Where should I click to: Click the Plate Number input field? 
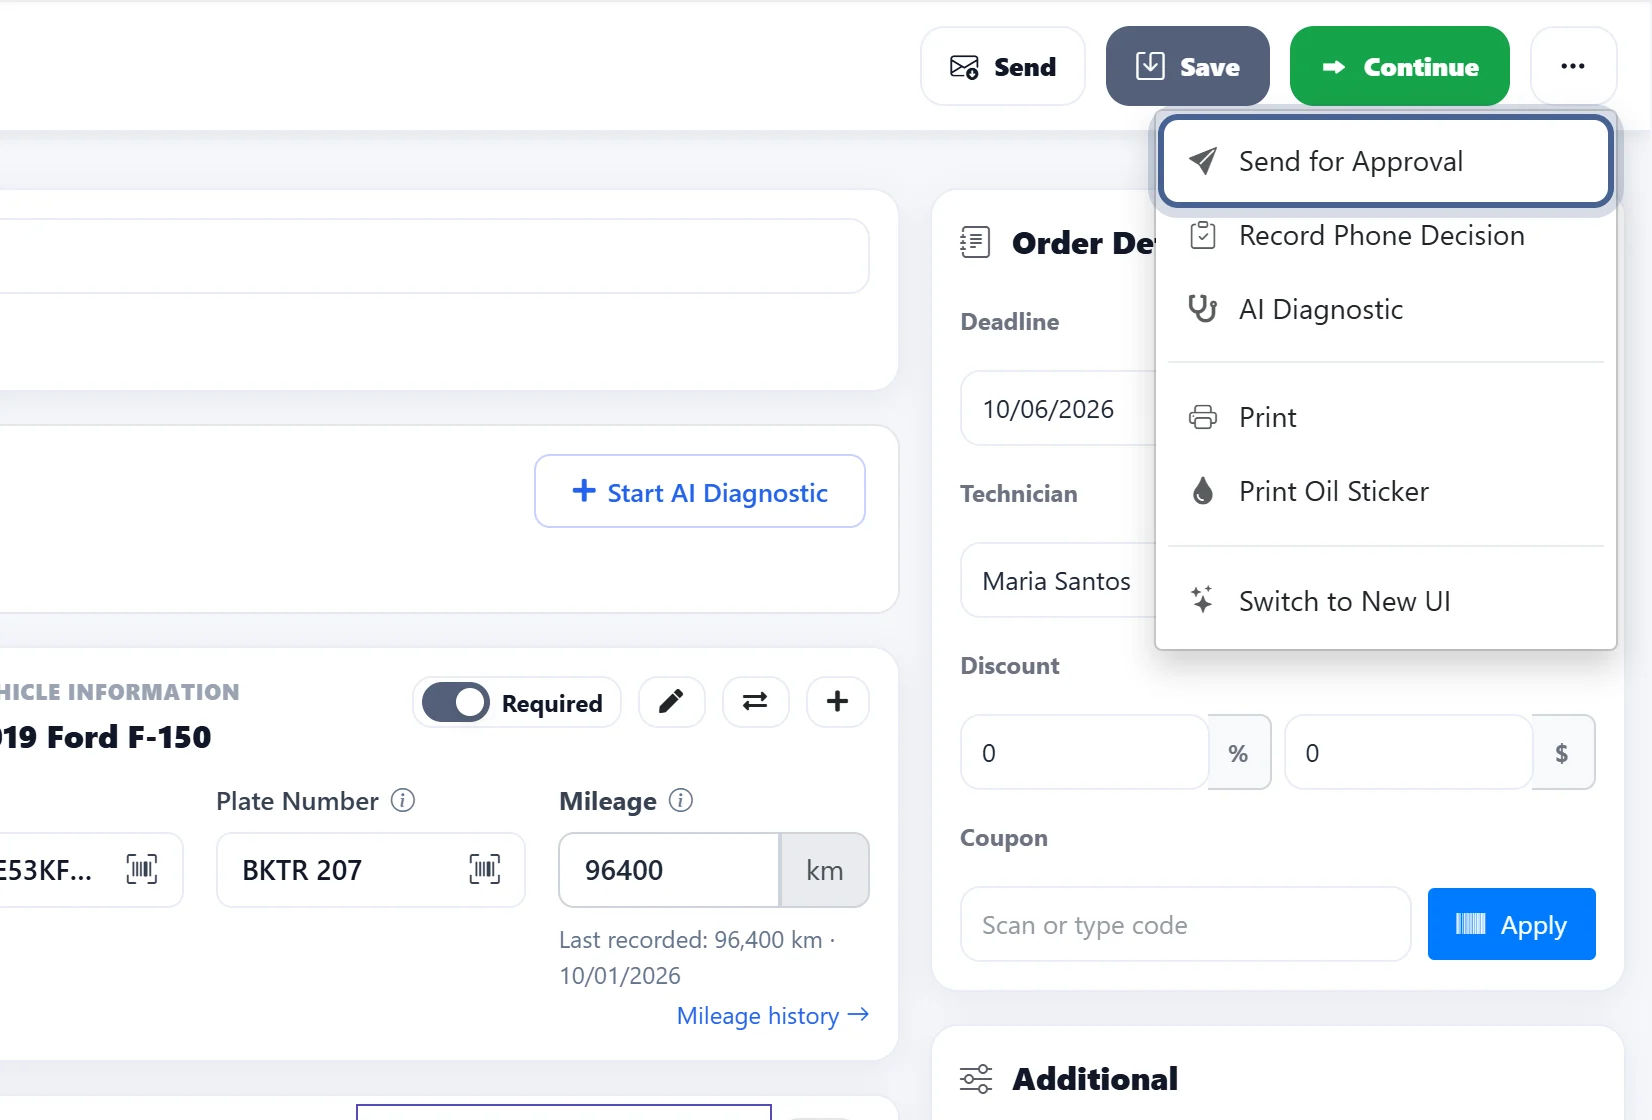tap(371, 870)
